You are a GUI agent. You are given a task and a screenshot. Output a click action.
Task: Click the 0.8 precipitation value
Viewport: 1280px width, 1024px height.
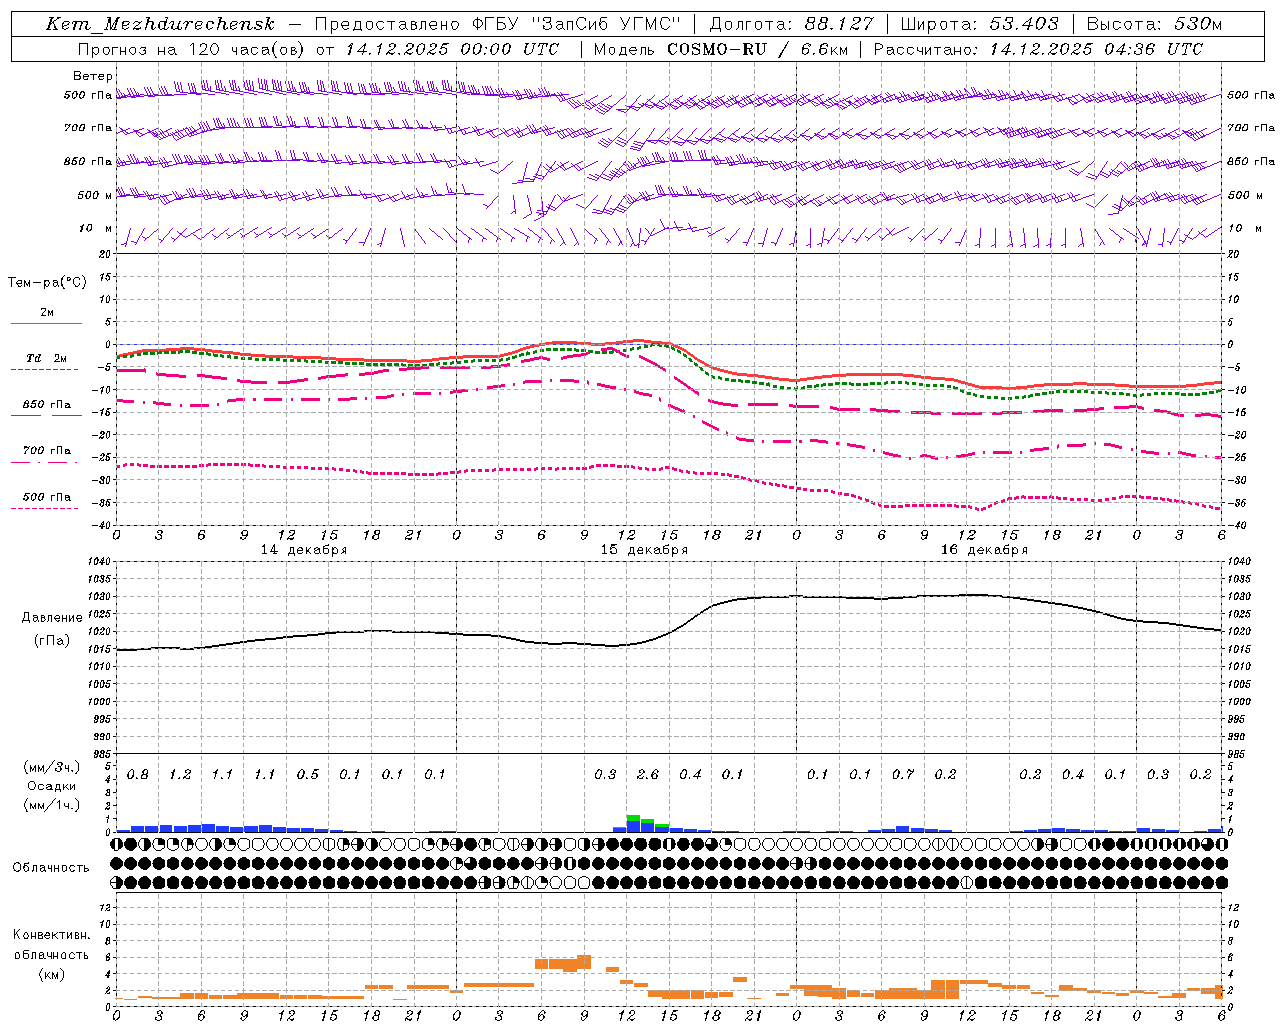pyautogui.click(x=138, y=775)
